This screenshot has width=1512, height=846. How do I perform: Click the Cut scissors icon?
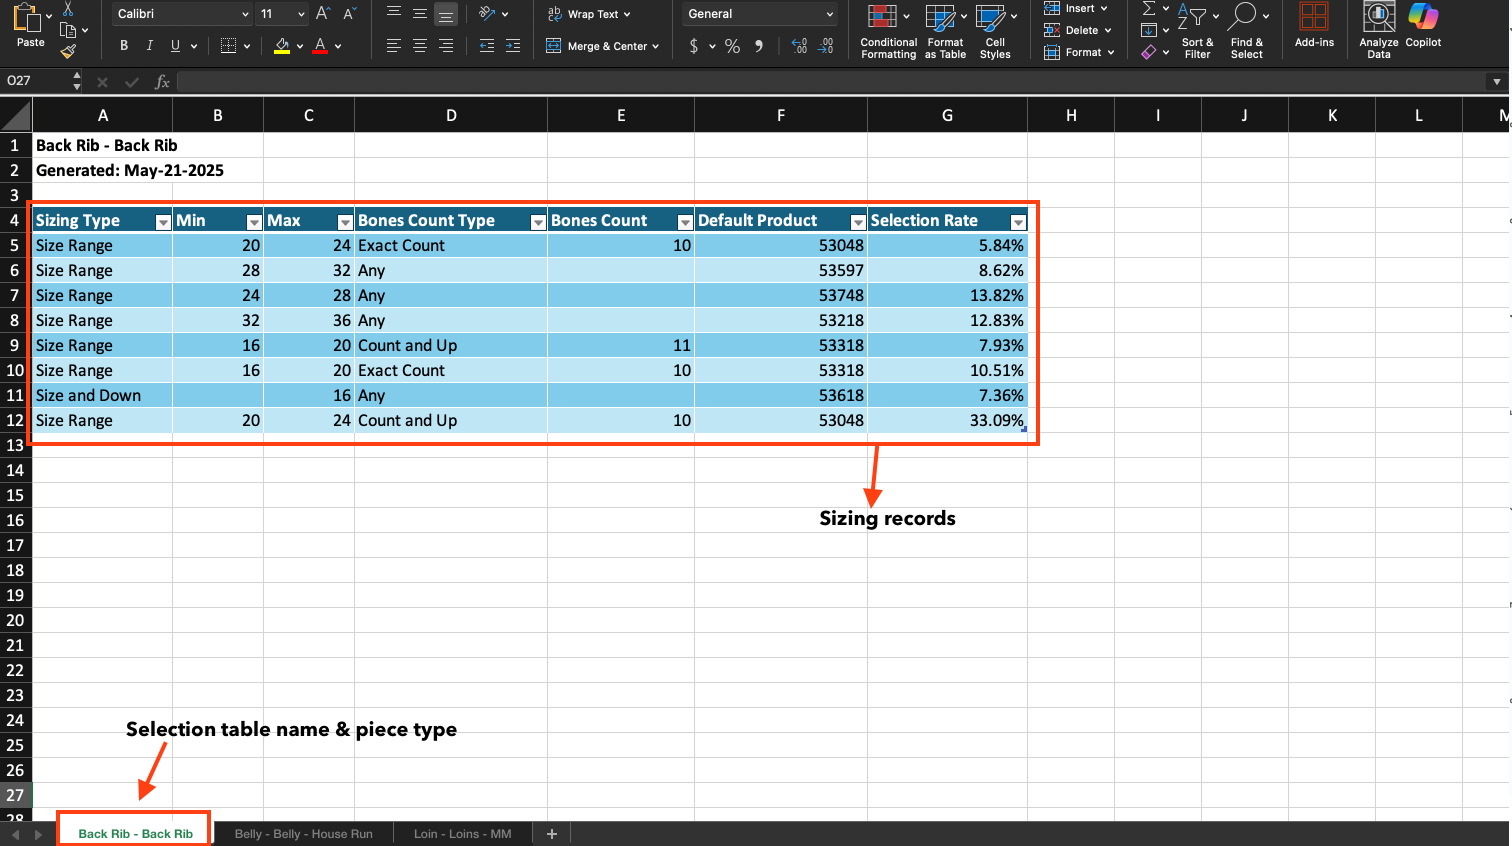coord(68,9)
